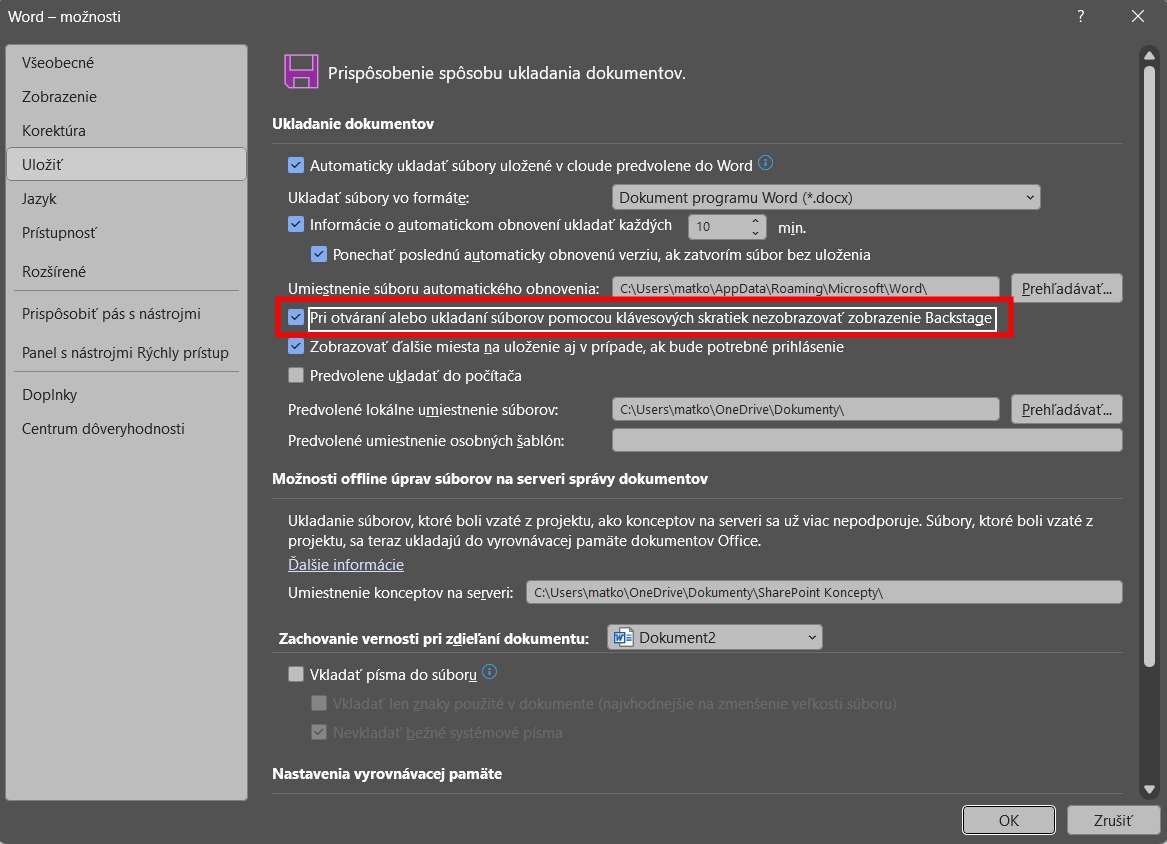Open Prispôsobiť pás s nástrojmi settings

[x=127, y=314]
